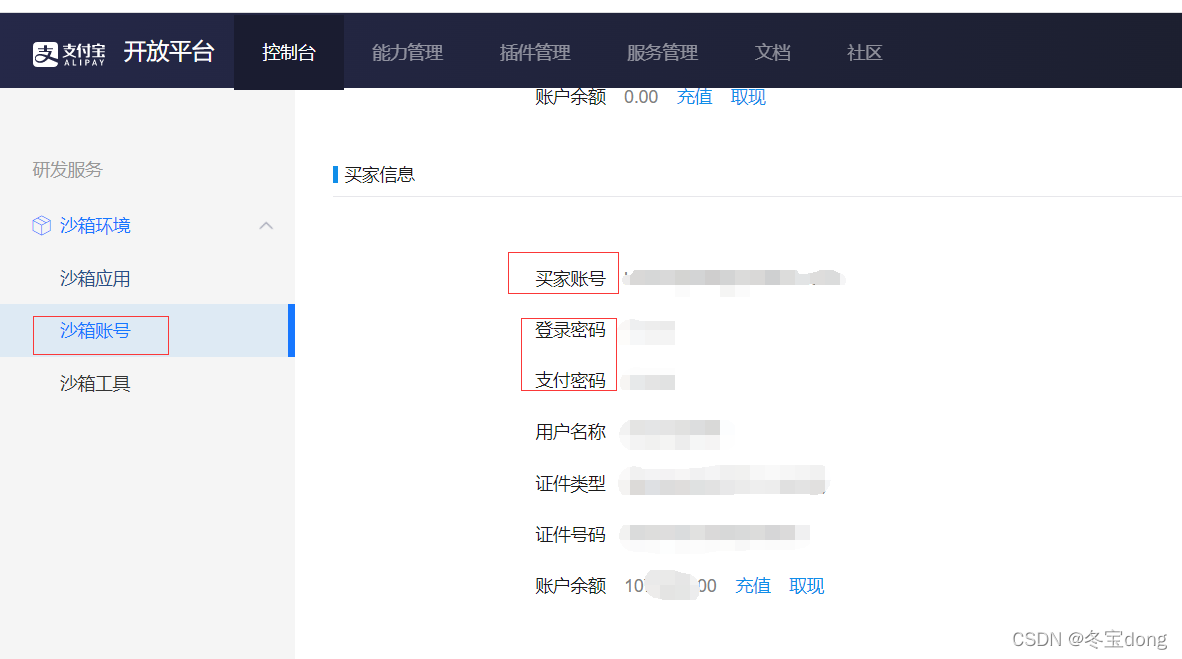The height and width of the screenshot is (659, 1182).
Task: Open the 控制台 tab
Action: pos(289,52)
